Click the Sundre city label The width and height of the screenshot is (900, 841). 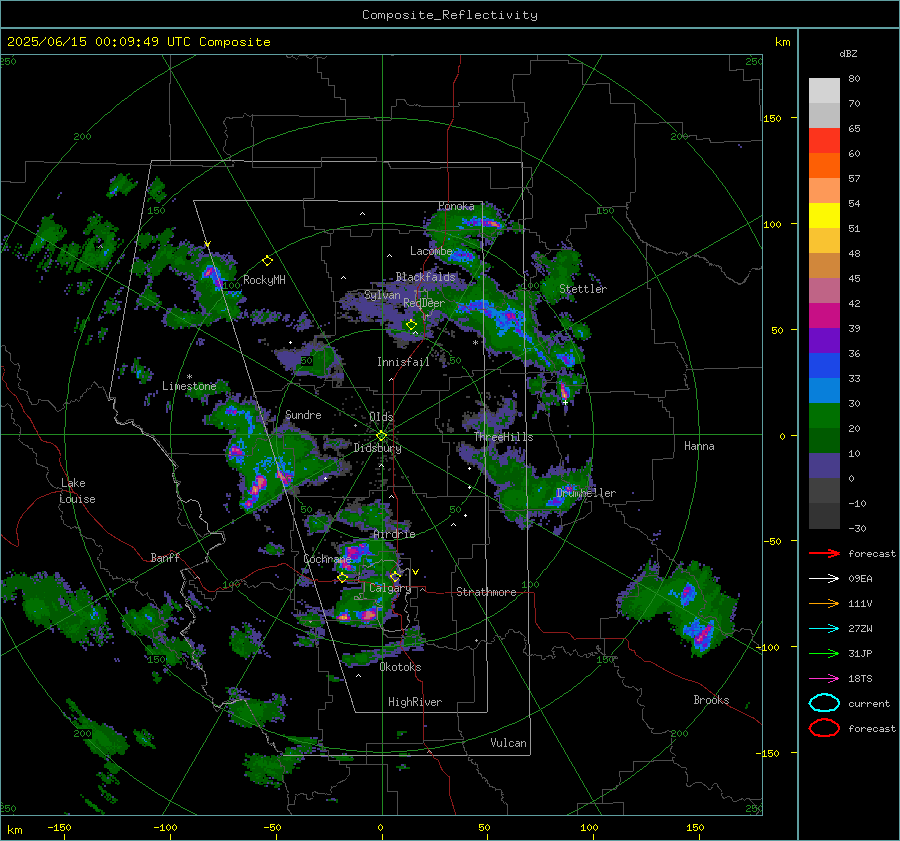click(303, 414)
